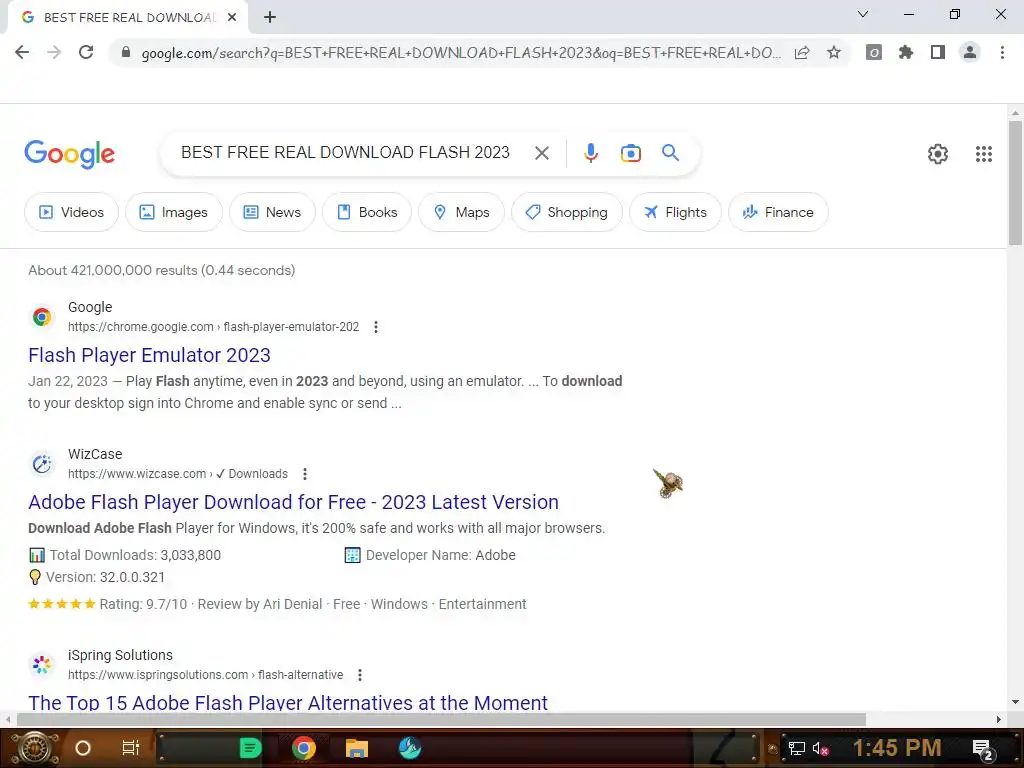This screenshot has height=768, width=1024.
Task: Submit search with magnifier icon
Action: pyautogui.click(x=670, y=153)
